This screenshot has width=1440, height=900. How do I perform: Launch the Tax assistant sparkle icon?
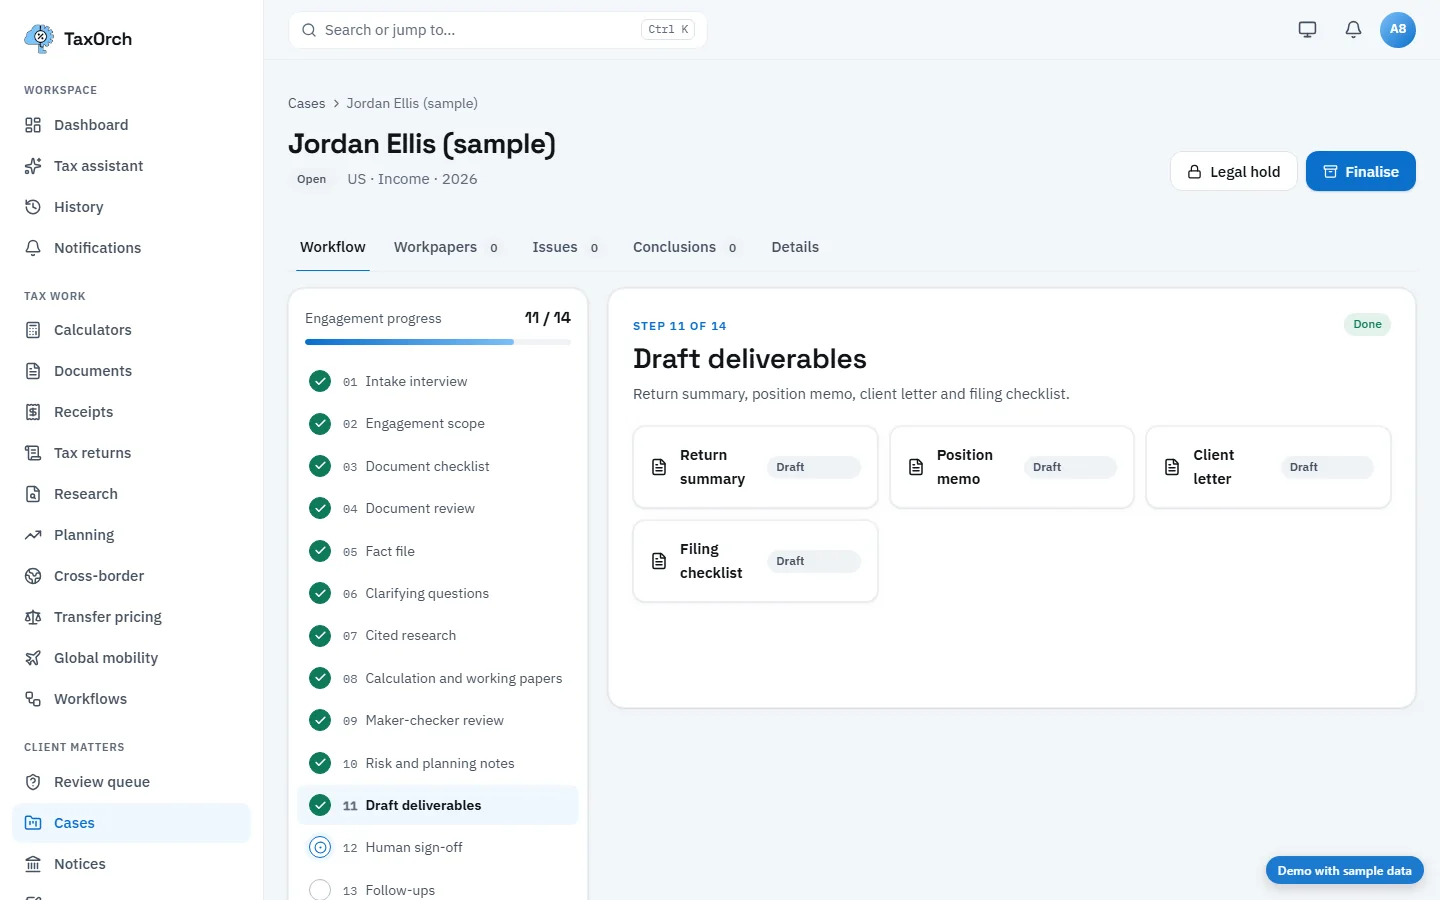[x=33, y=166]
